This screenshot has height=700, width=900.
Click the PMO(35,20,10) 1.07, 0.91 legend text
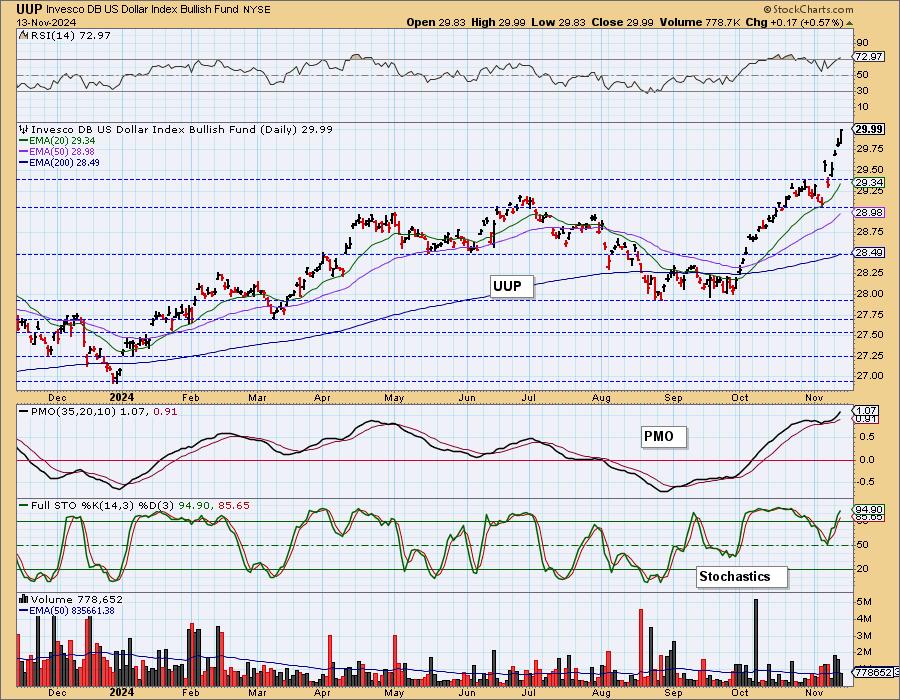[x=104, y=411]
